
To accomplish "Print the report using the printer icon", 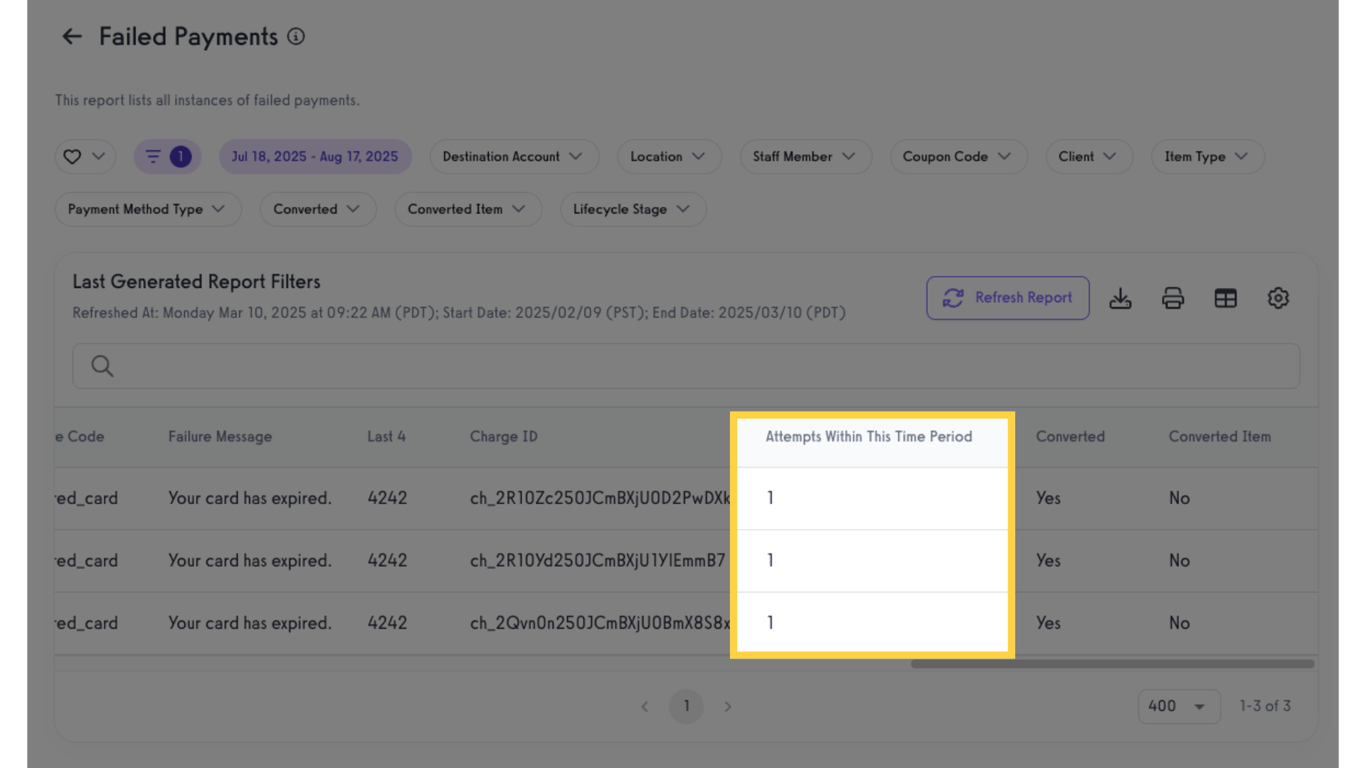I will click(x=1173, y=298).
